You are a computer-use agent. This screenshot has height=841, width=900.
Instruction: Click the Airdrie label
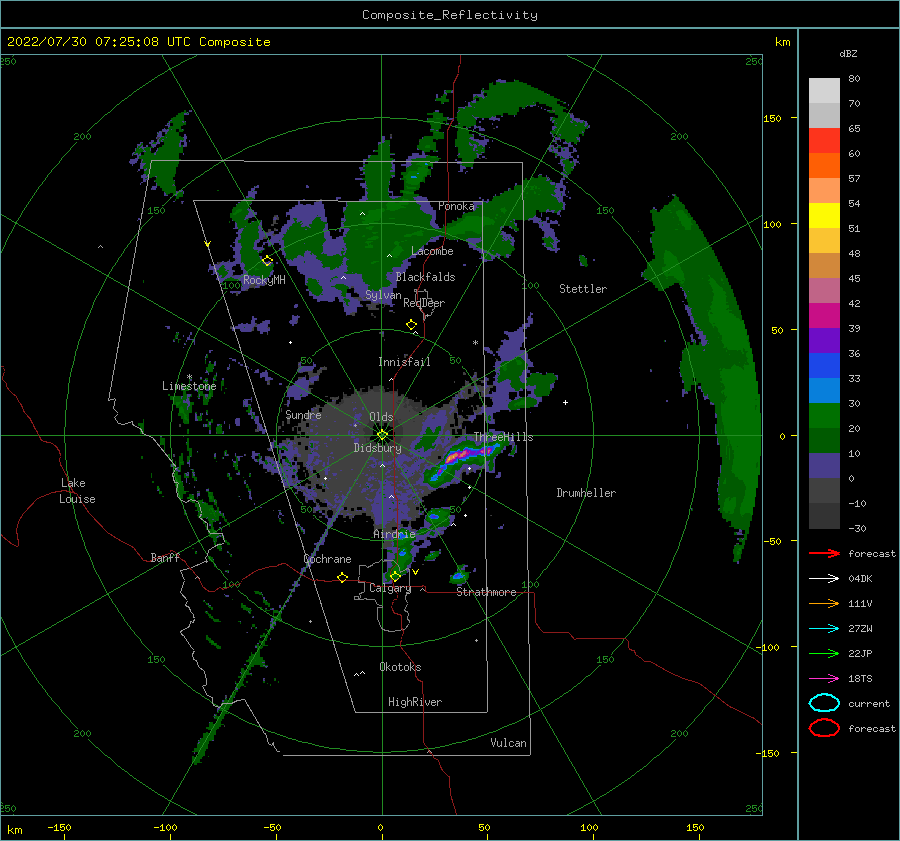(x=394, y=534)
